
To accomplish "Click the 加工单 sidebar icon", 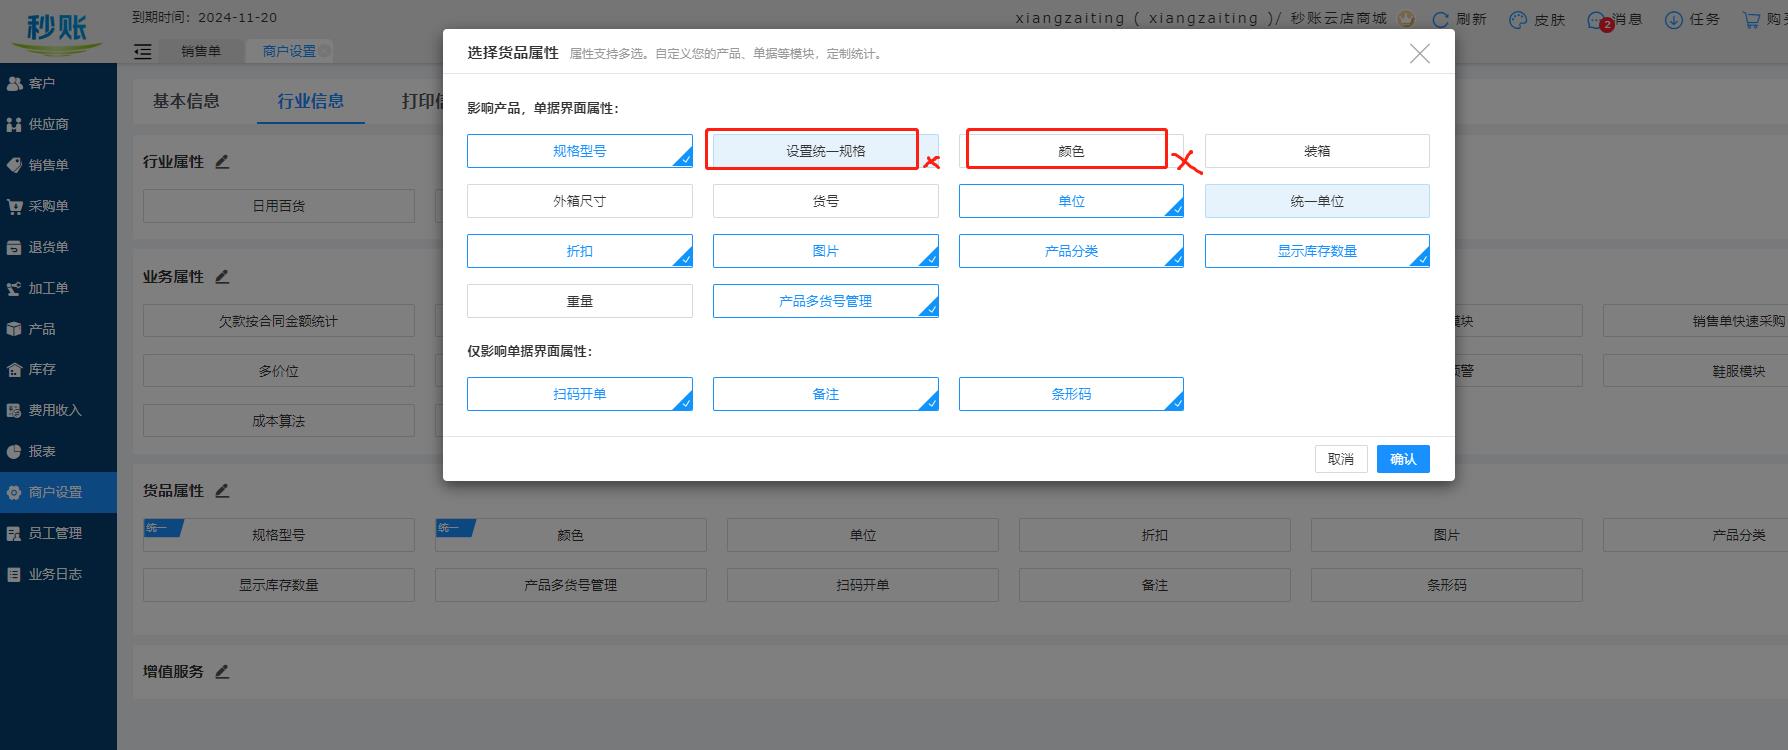I will coord(14,289).
